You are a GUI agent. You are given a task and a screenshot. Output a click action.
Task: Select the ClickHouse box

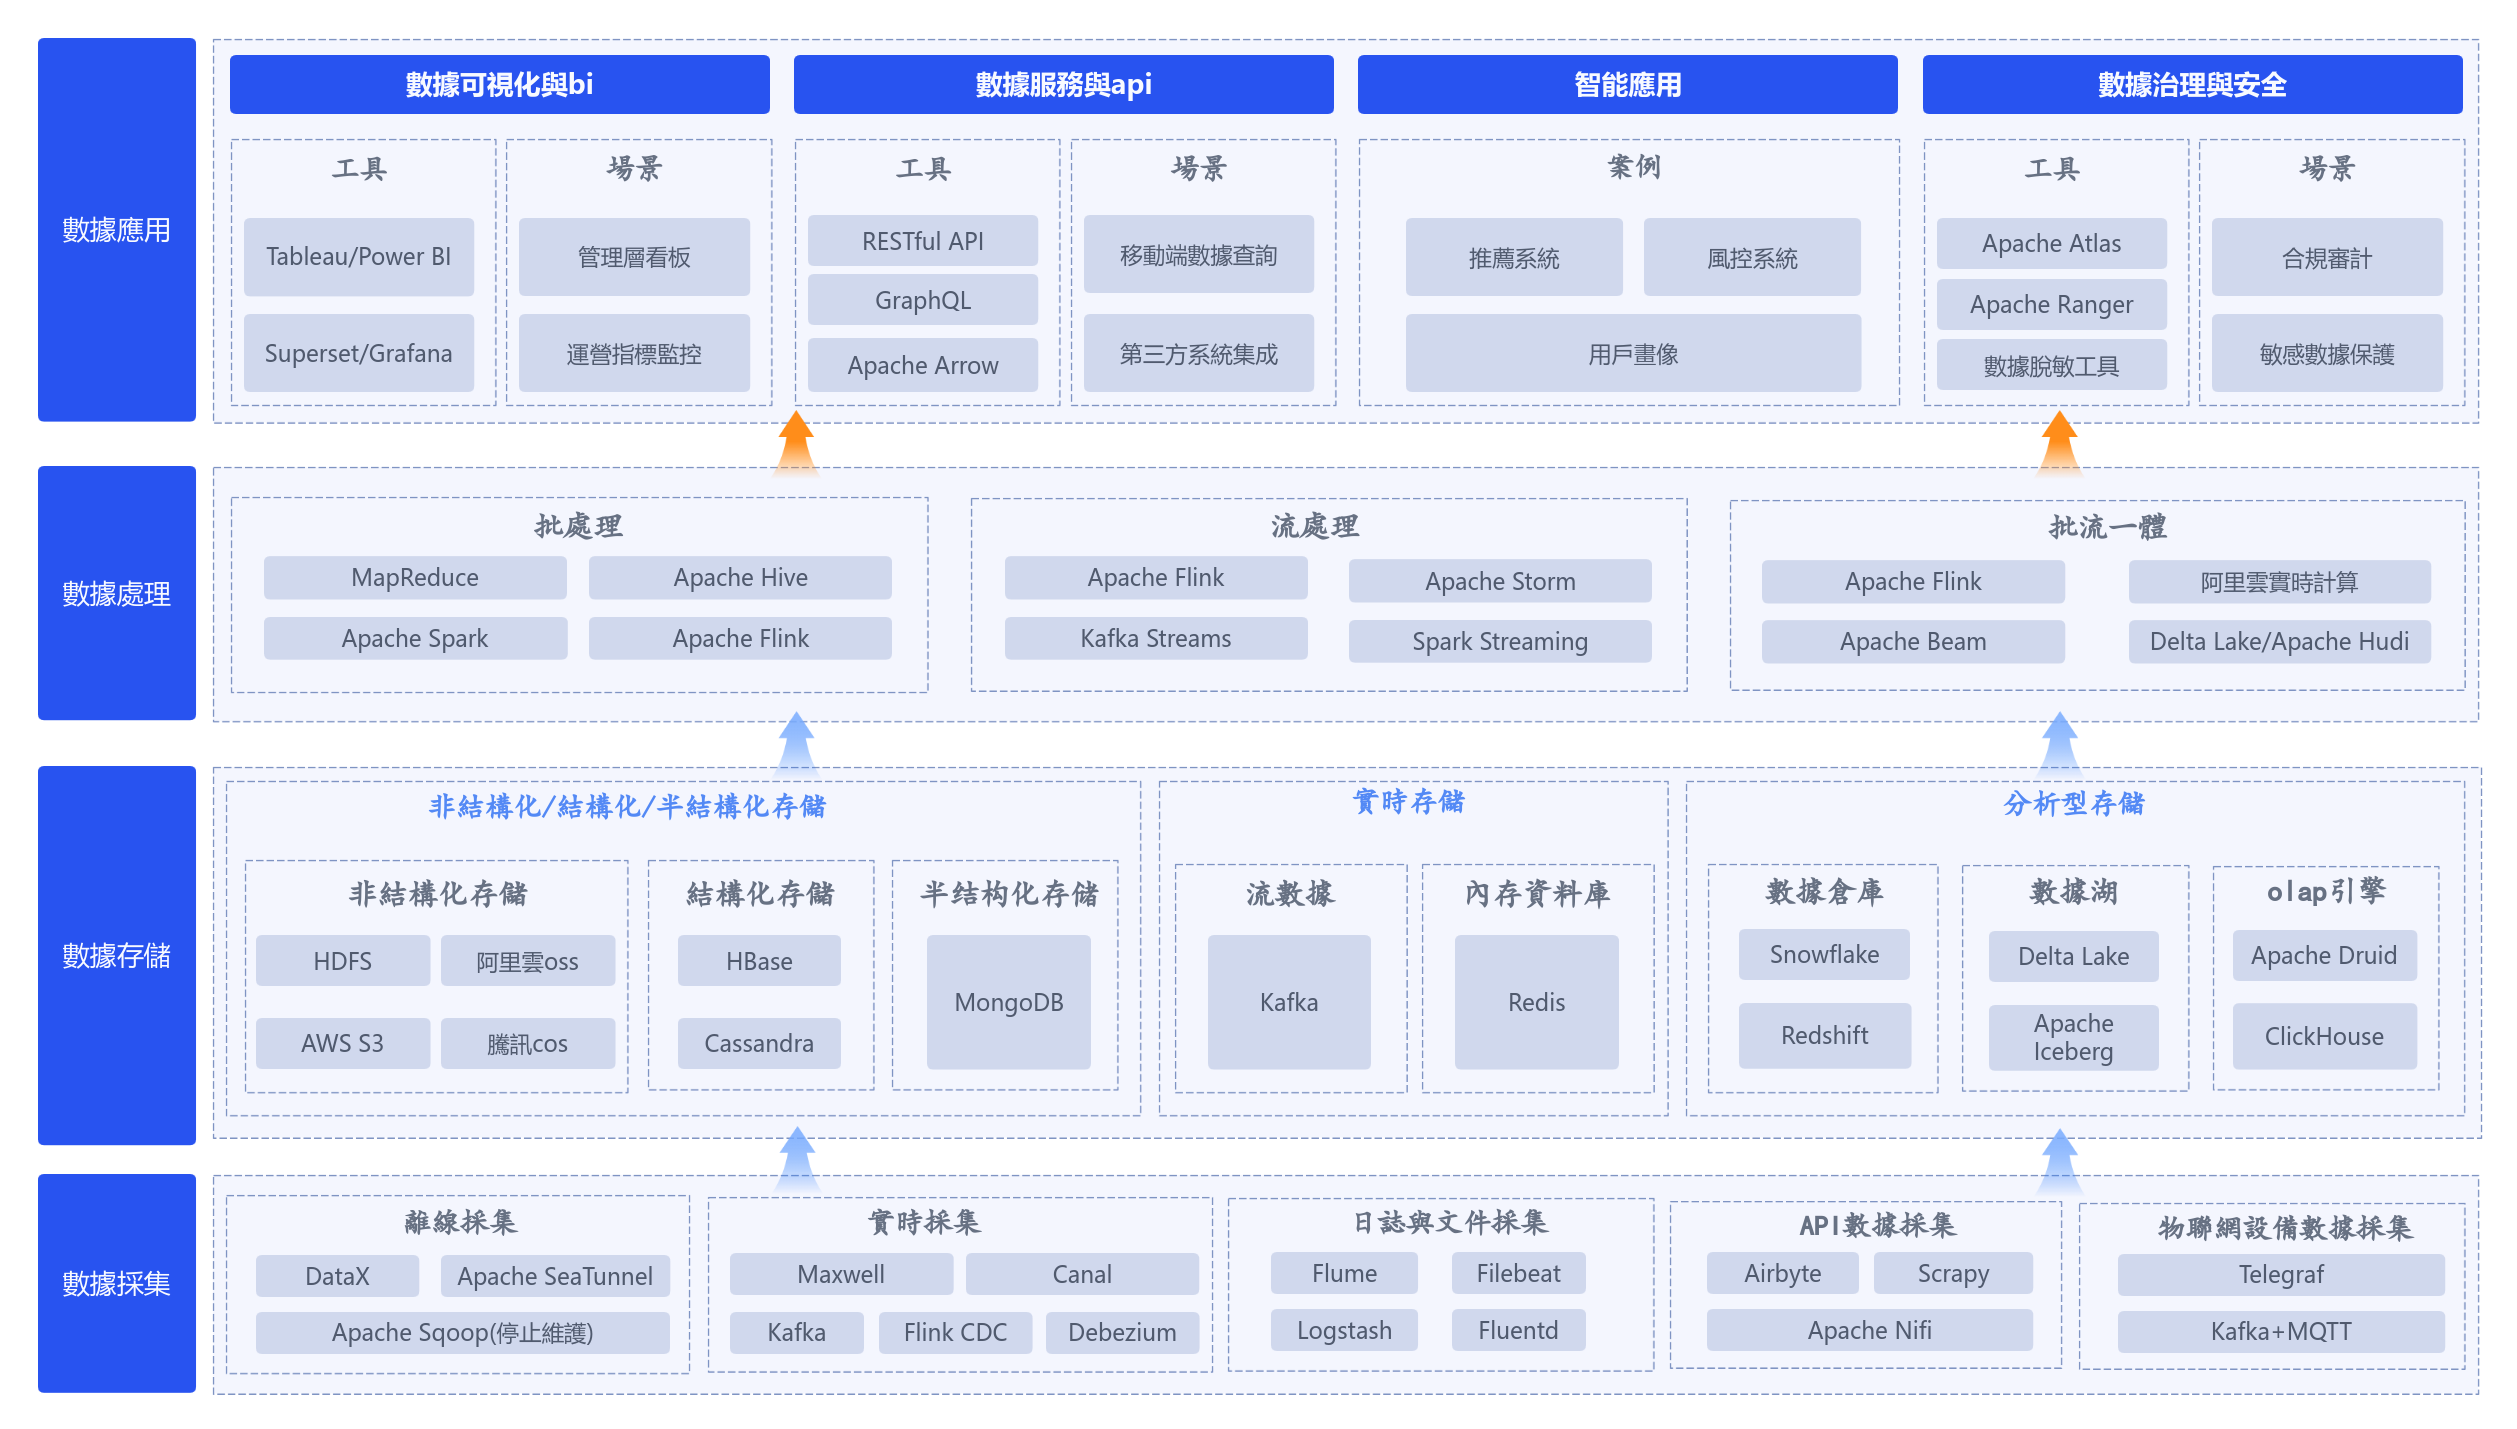tap(2324, 1036)
